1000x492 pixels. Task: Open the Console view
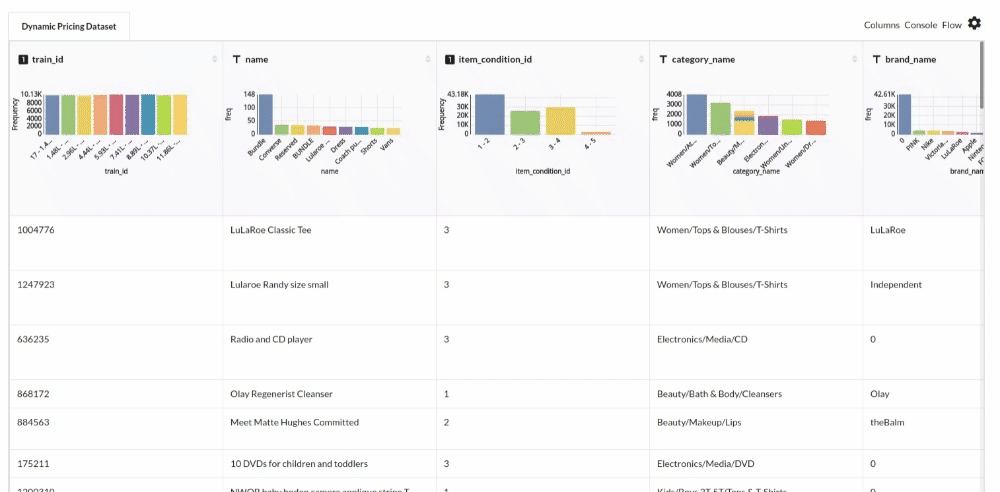[921, 26]
